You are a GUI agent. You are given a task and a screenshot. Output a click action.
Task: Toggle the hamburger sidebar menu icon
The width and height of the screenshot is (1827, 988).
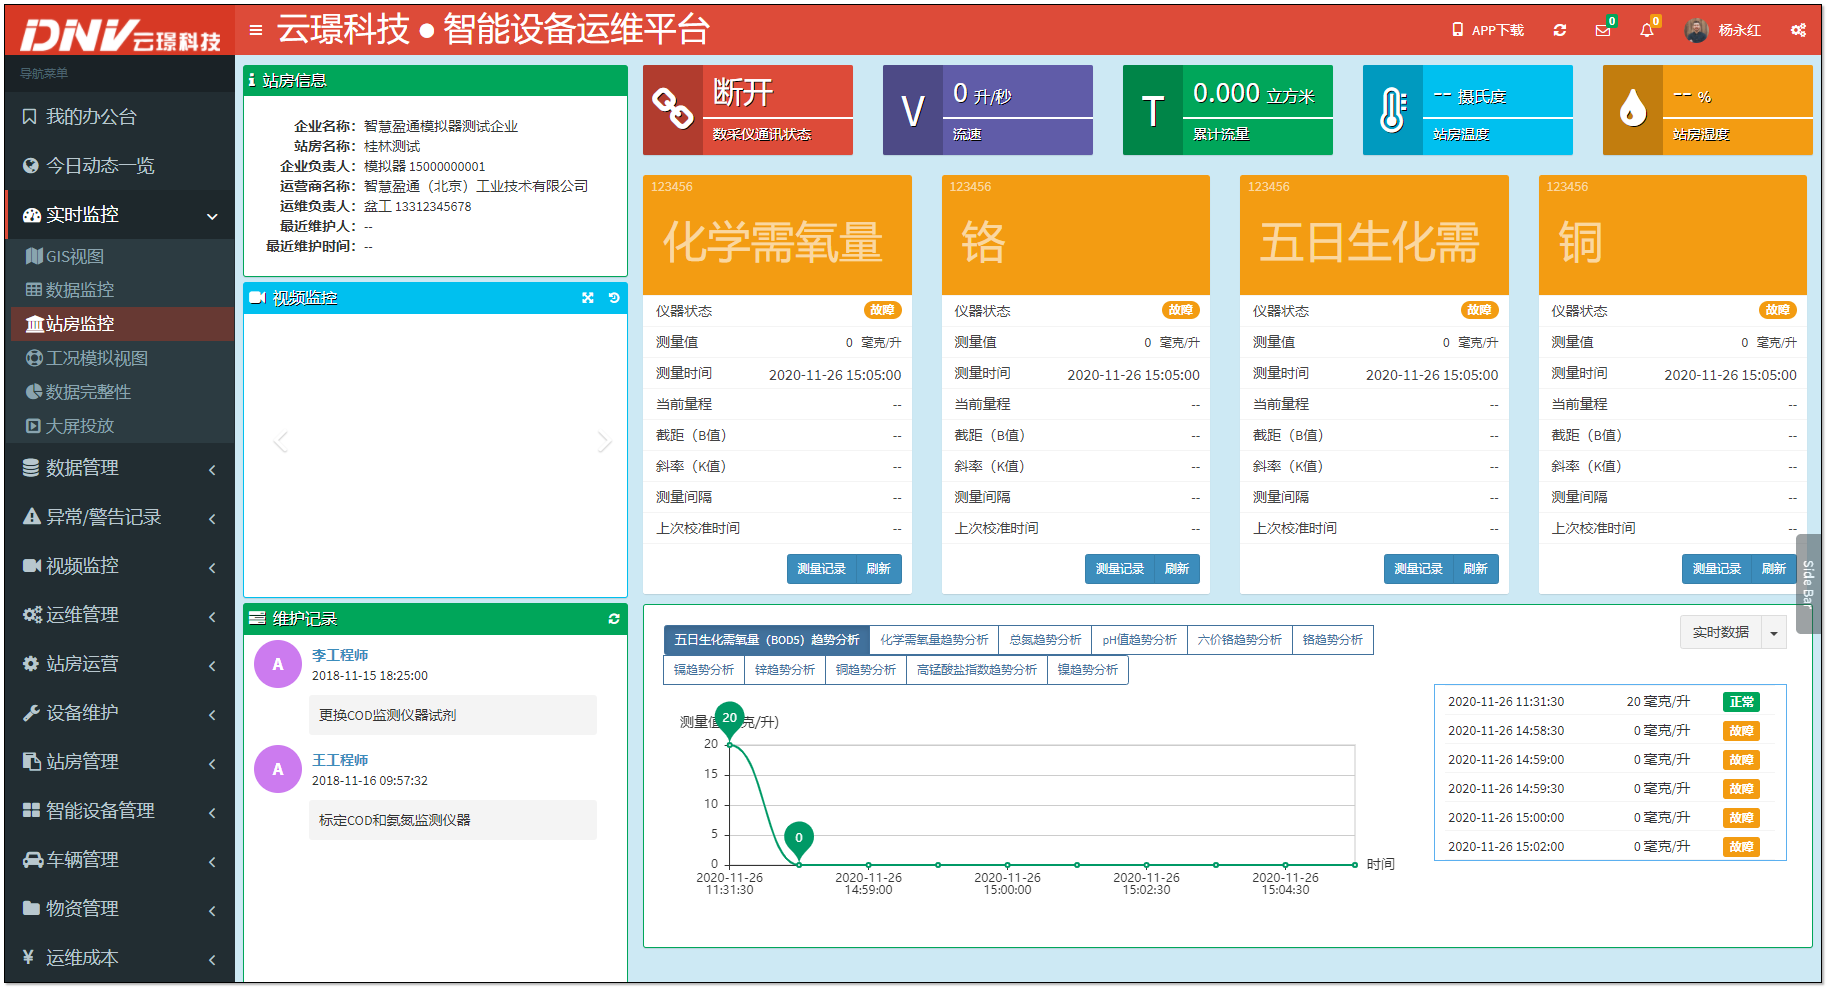[256, 30]
